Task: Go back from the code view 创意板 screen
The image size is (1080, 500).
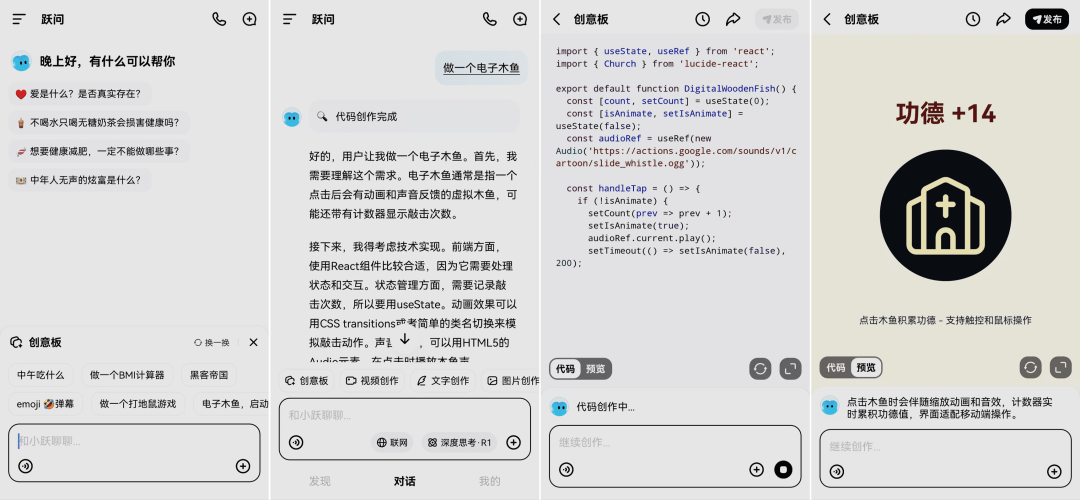Action: pyautogui.click(x=557, y=19)
